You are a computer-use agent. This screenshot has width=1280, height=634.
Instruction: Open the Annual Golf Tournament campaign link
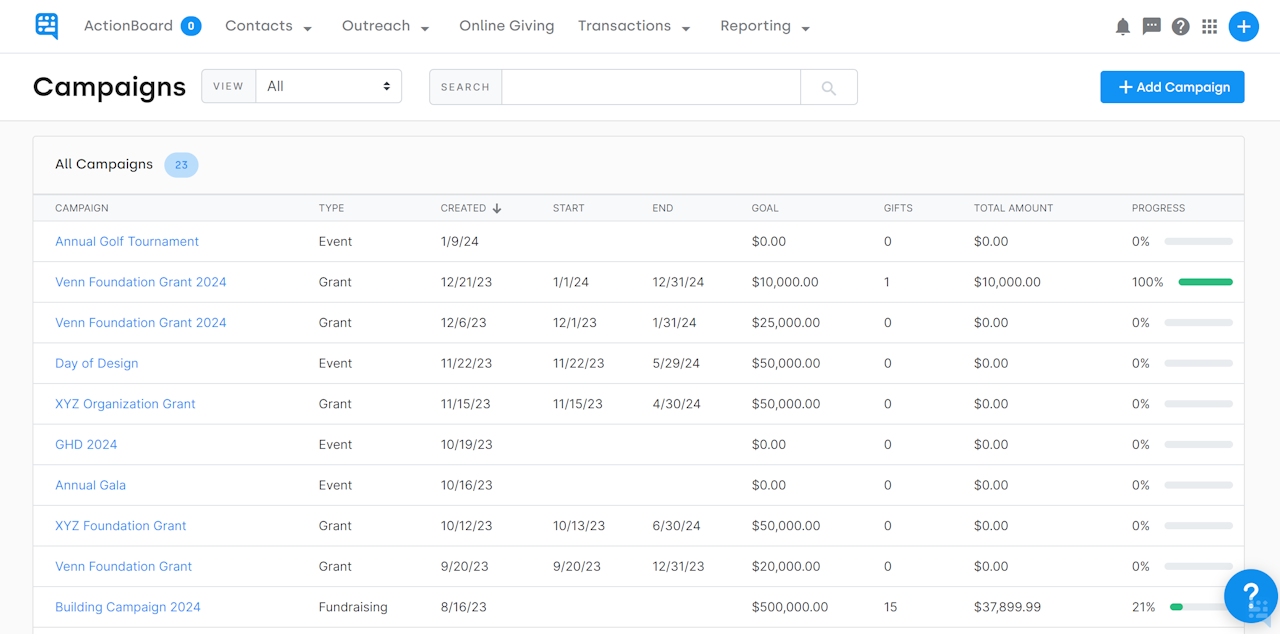coord(127,241)
